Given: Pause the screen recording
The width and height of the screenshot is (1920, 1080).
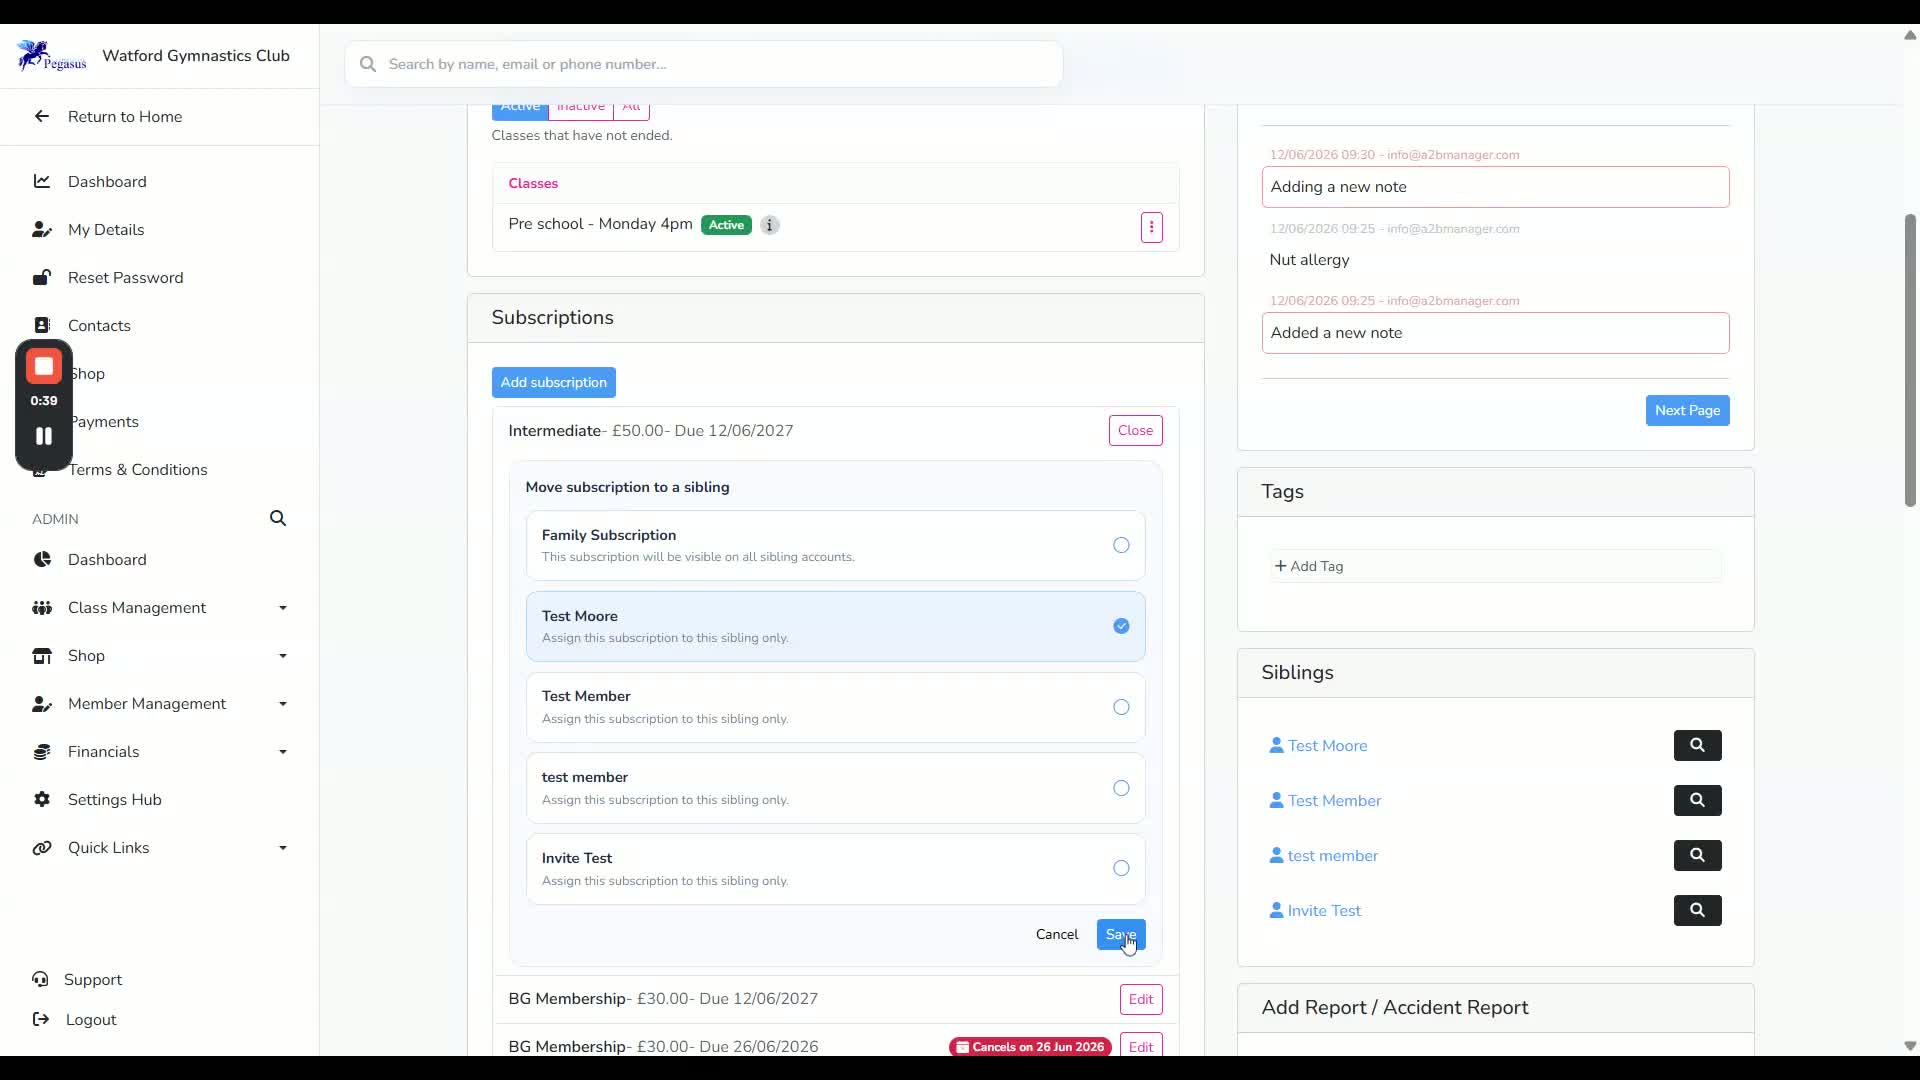Looking at the screenshot, I should click(44, 436).
